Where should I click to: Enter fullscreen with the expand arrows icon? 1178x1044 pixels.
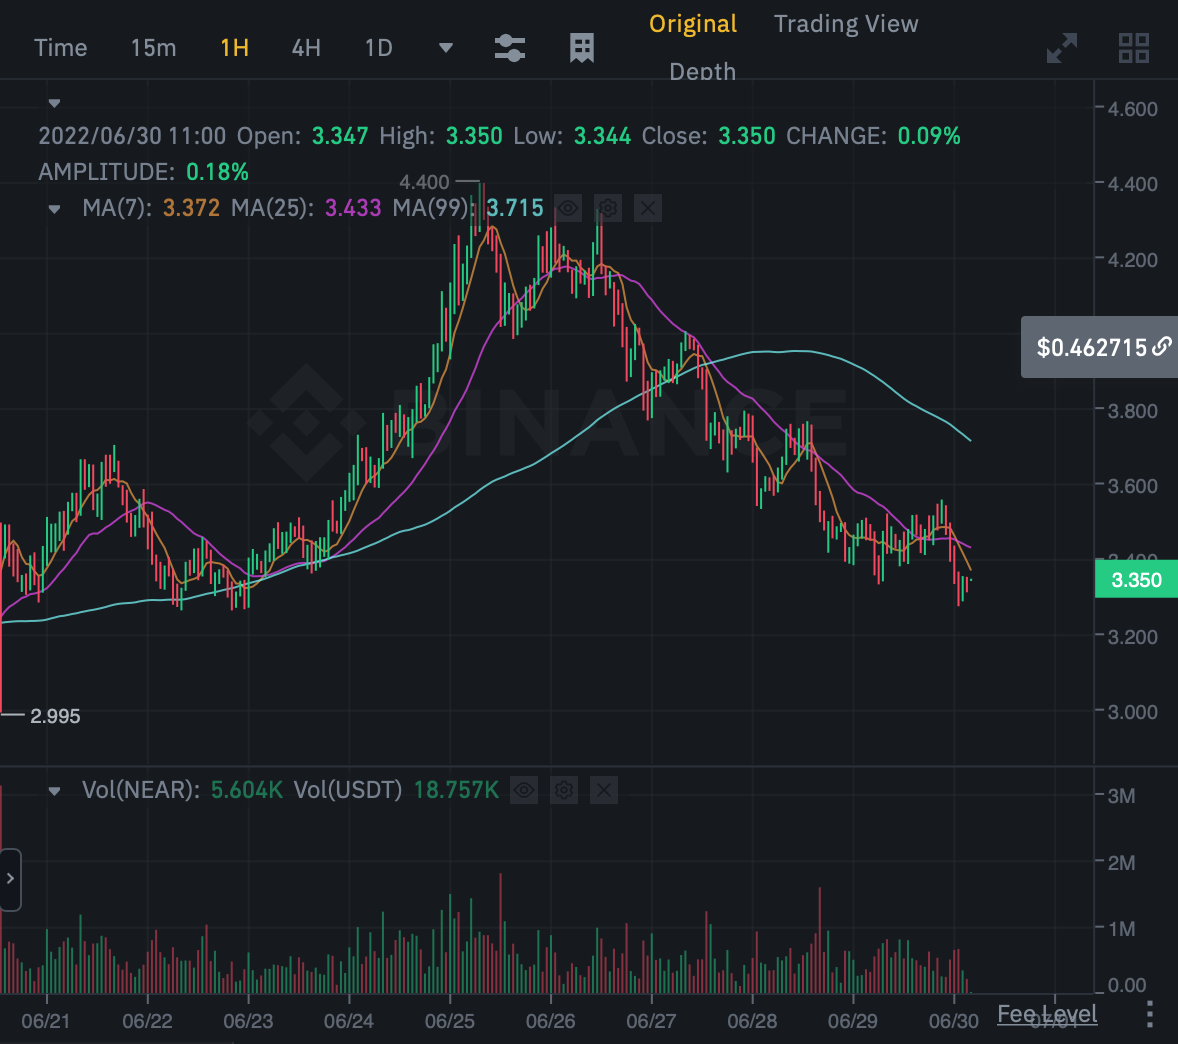pyautogui.click(x=1062, y=48)
